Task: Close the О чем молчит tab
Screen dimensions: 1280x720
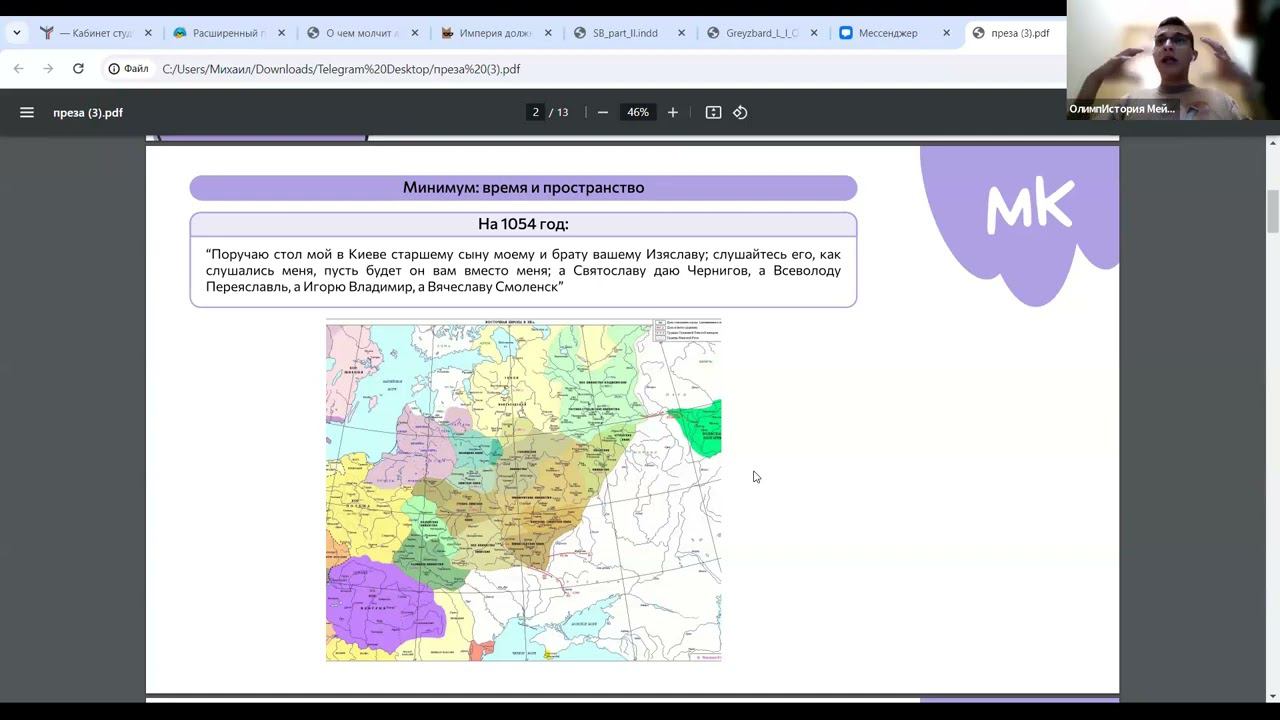Action: click(x=415, y=33)
